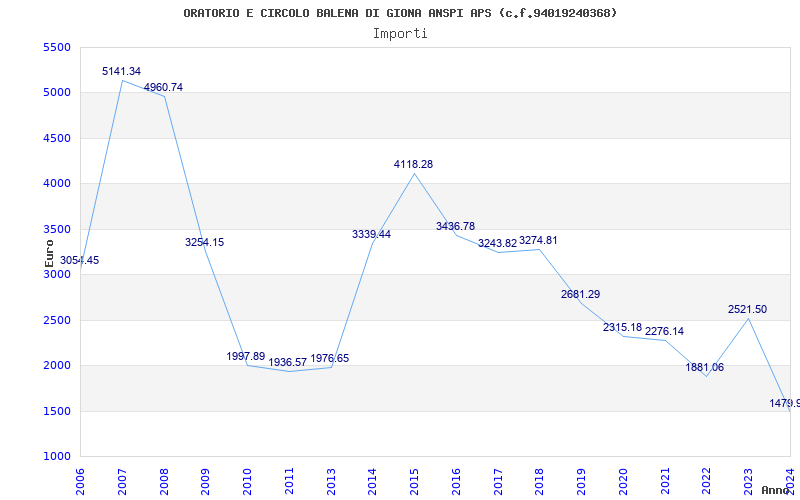This screenshot has width=800, height=500.
Task: Click the x-axis year 2018
Action: (x=540, y=482)
